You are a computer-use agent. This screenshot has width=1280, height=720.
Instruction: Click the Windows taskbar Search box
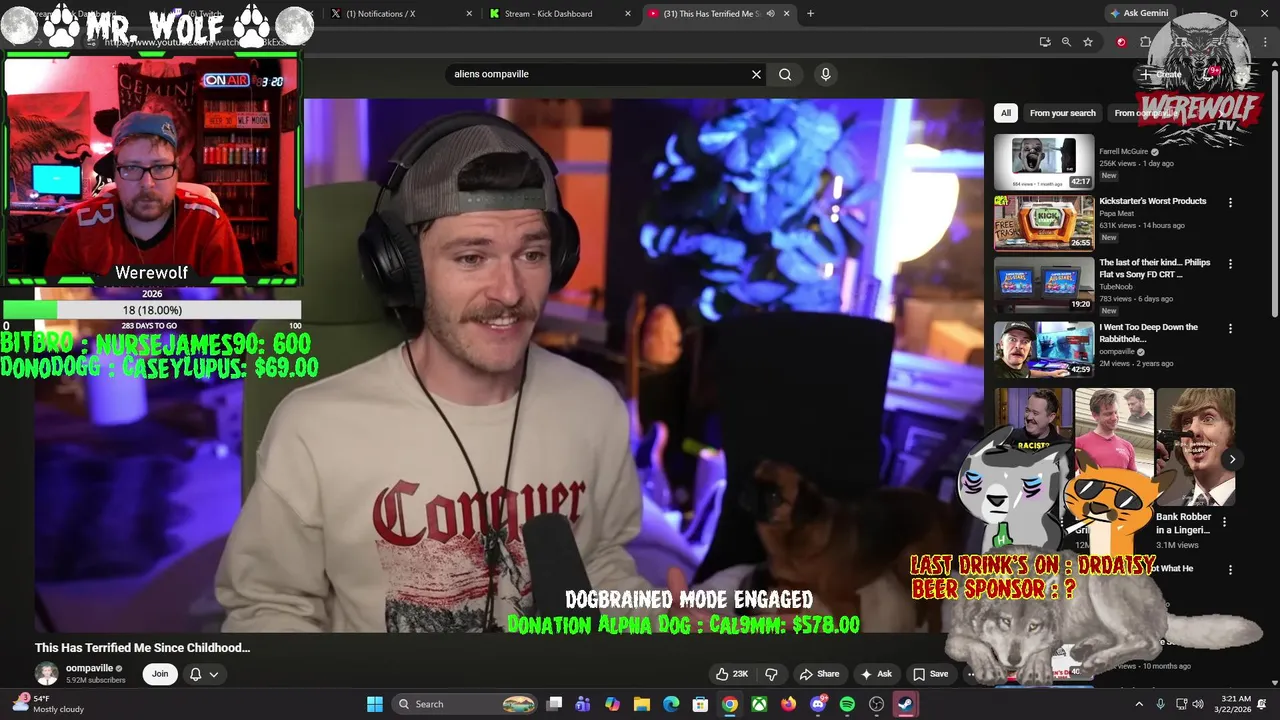coord(465,704)
